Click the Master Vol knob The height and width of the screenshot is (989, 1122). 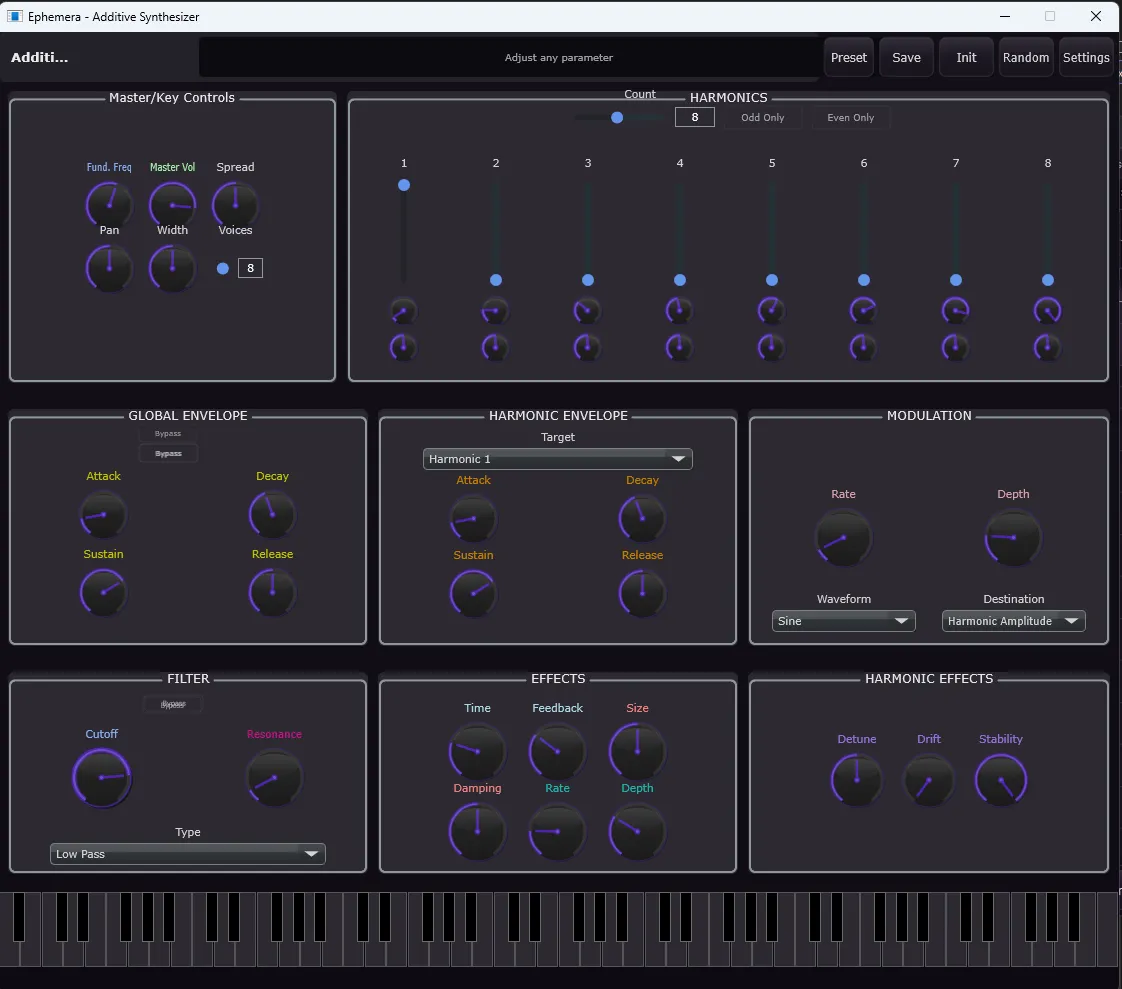[x=172, y=204]
